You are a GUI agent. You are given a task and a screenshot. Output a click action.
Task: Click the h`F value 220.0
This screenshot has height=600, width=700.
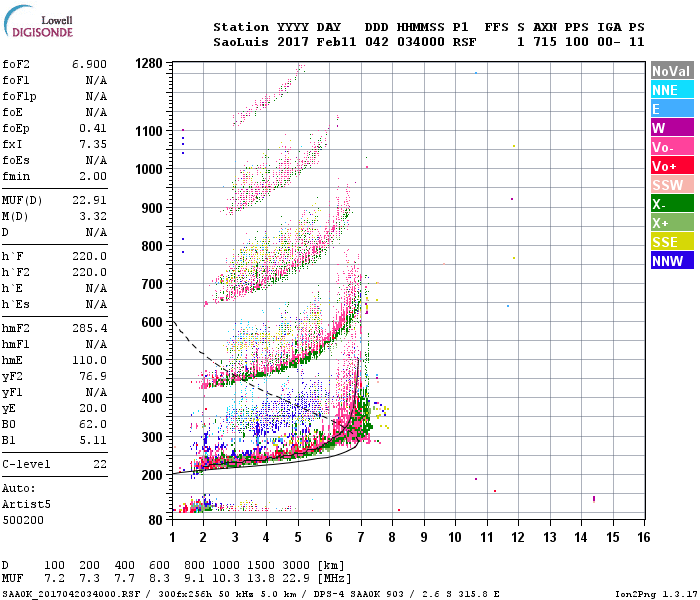pos(89,257)
